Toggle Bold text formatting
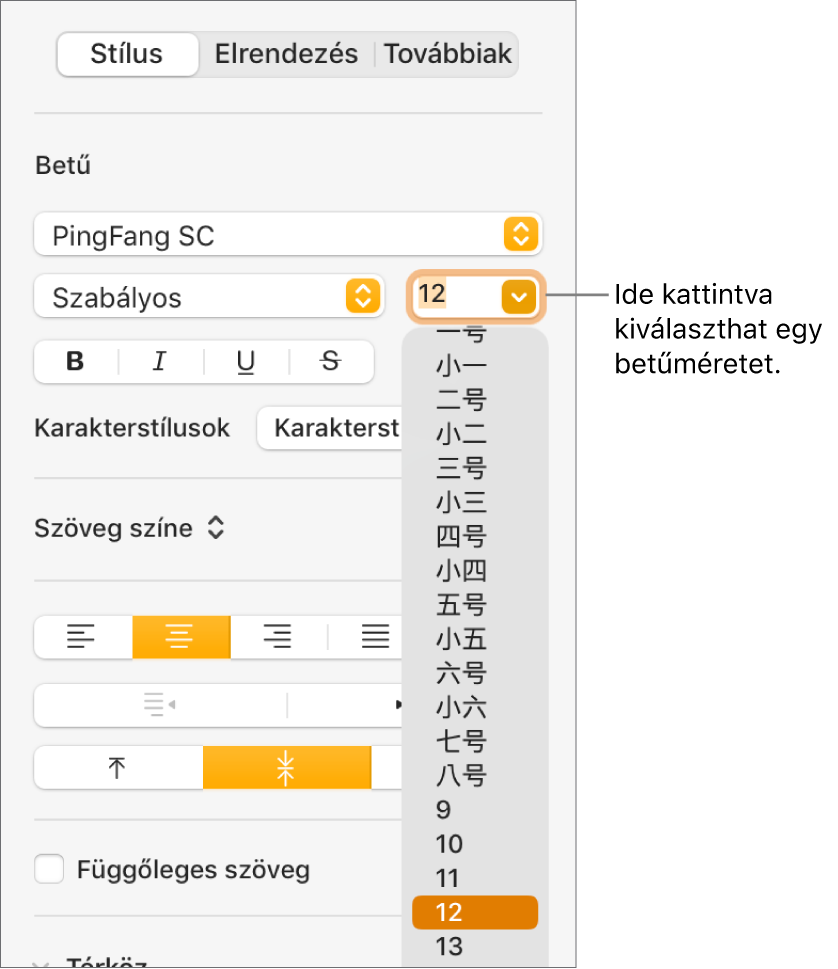The height and width of the screenshot is (969, 838). pos(76,362)
